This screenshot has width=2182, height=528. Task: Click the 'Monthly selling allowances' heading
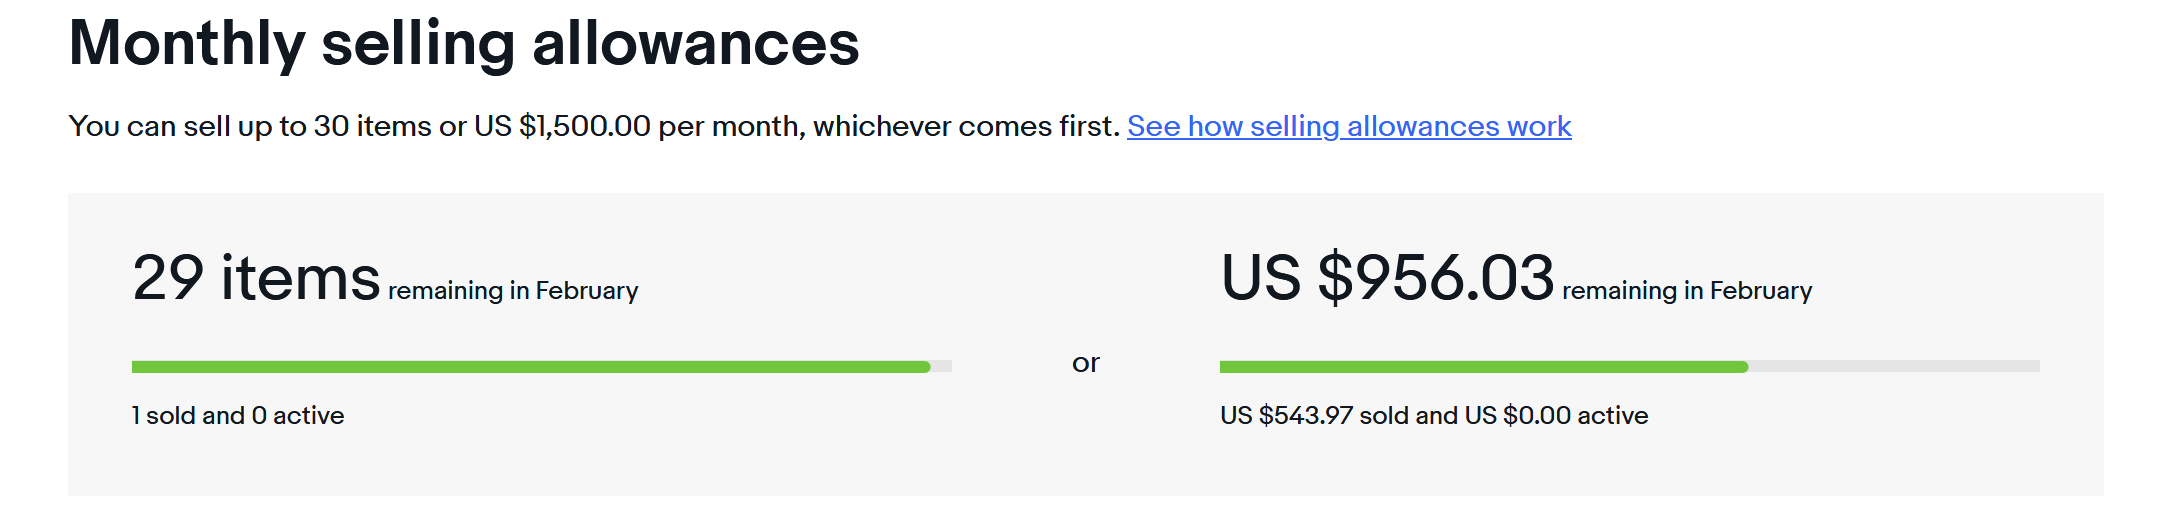coord(464,44)
